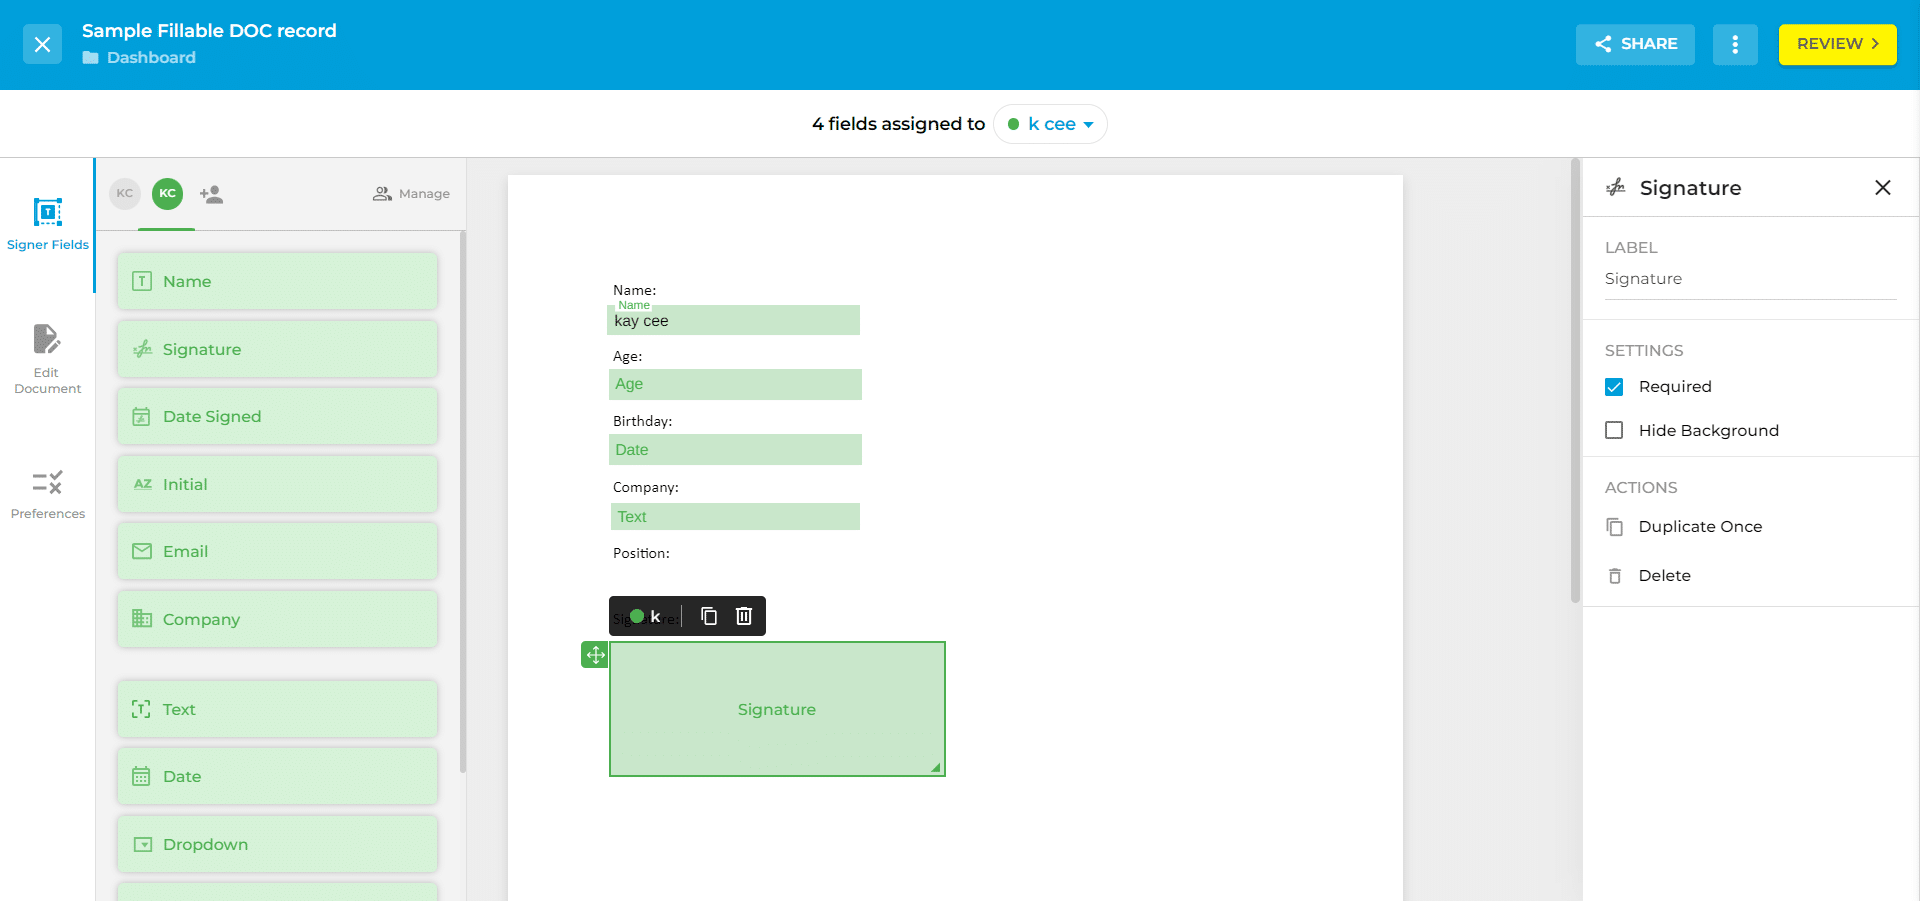Image resolution: width=1920 pixels, height=901 pixels.
Task: Click the Text bracket icon in sidebar
Action: point(141,709)
